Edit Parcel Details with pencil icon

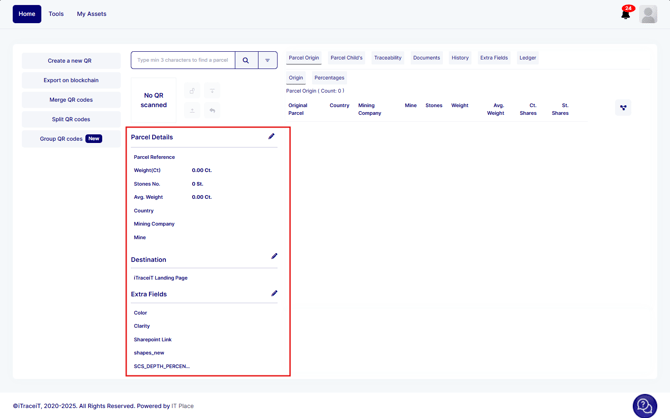(x=271, y=137)
